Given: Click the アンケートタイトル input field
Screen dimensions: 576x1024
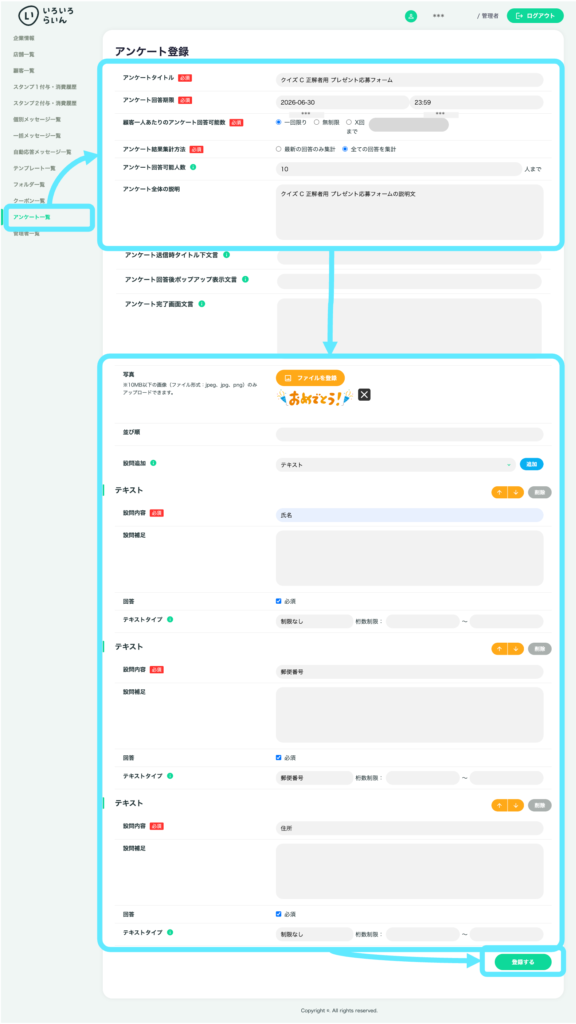Looking at the screenshot, I should (409, 80).
